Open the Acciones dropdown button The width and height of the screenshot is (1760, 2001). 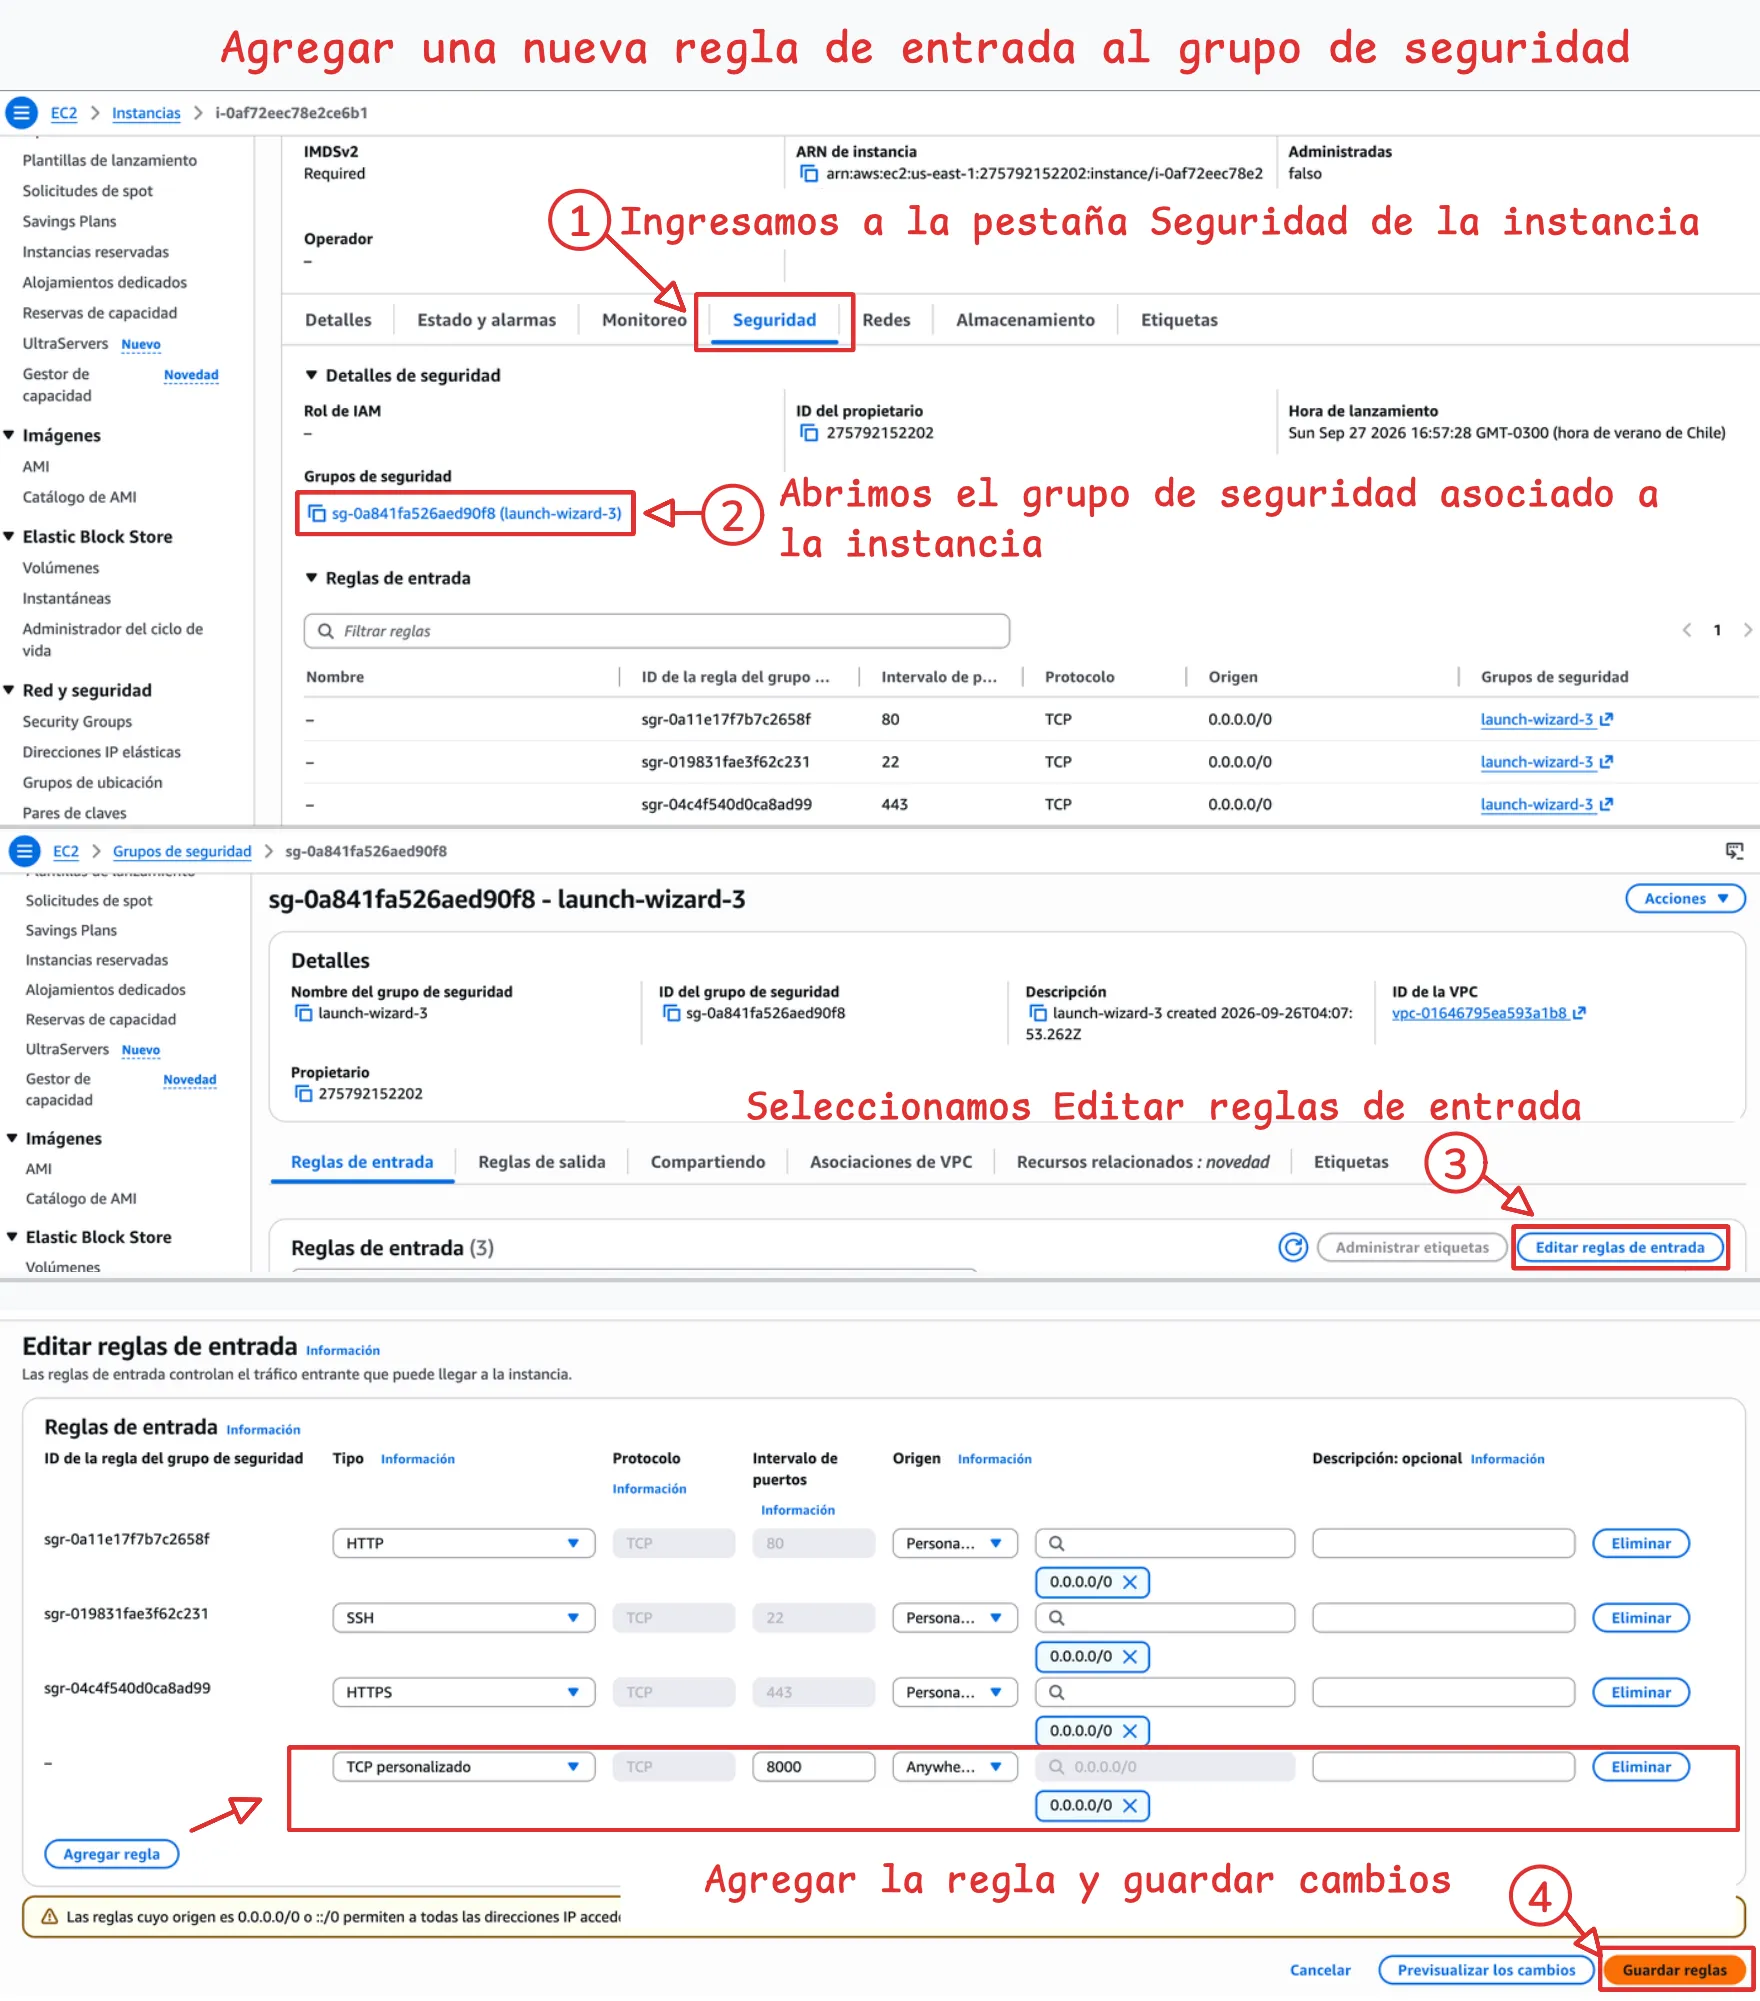1685,898
